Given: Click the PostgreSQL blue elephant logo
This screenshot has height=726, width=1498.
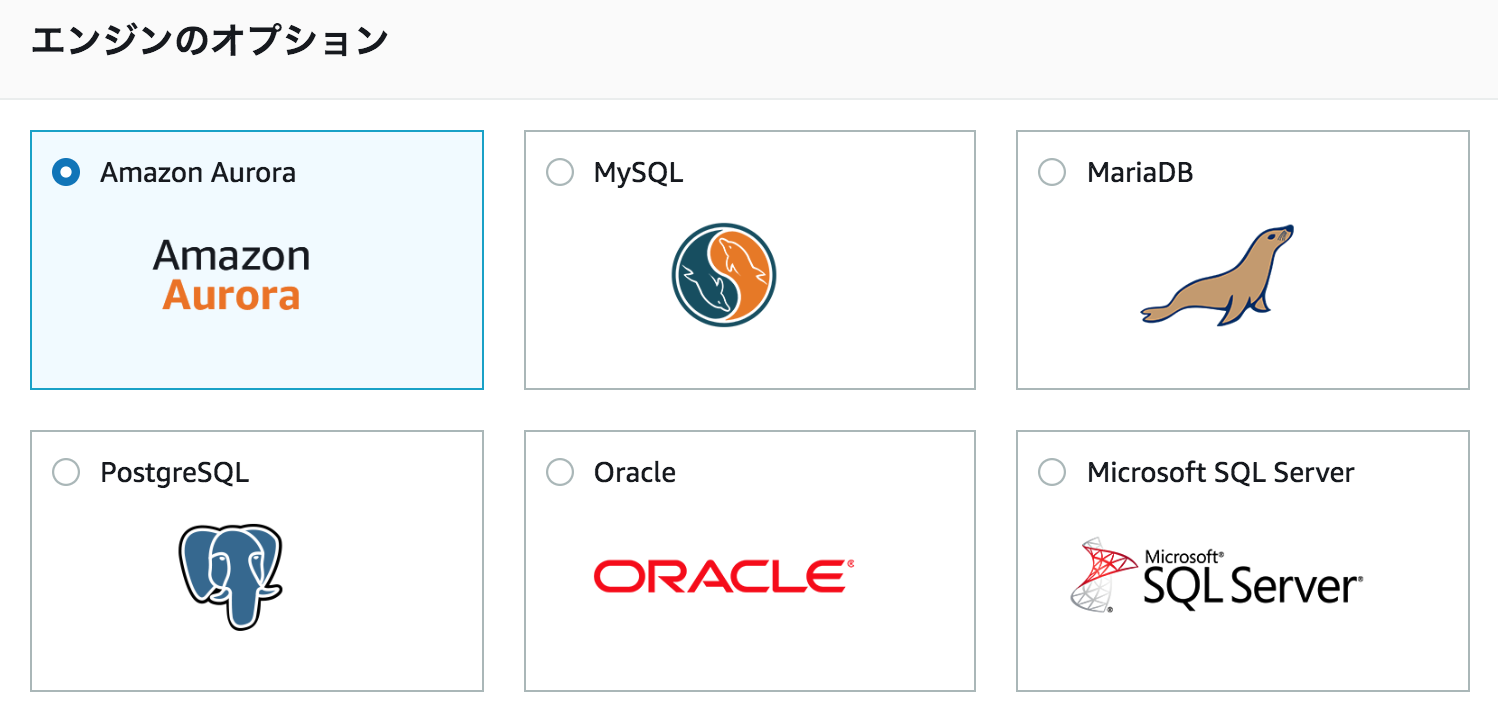Looking at the screenshot, I should tap(231, 575).
